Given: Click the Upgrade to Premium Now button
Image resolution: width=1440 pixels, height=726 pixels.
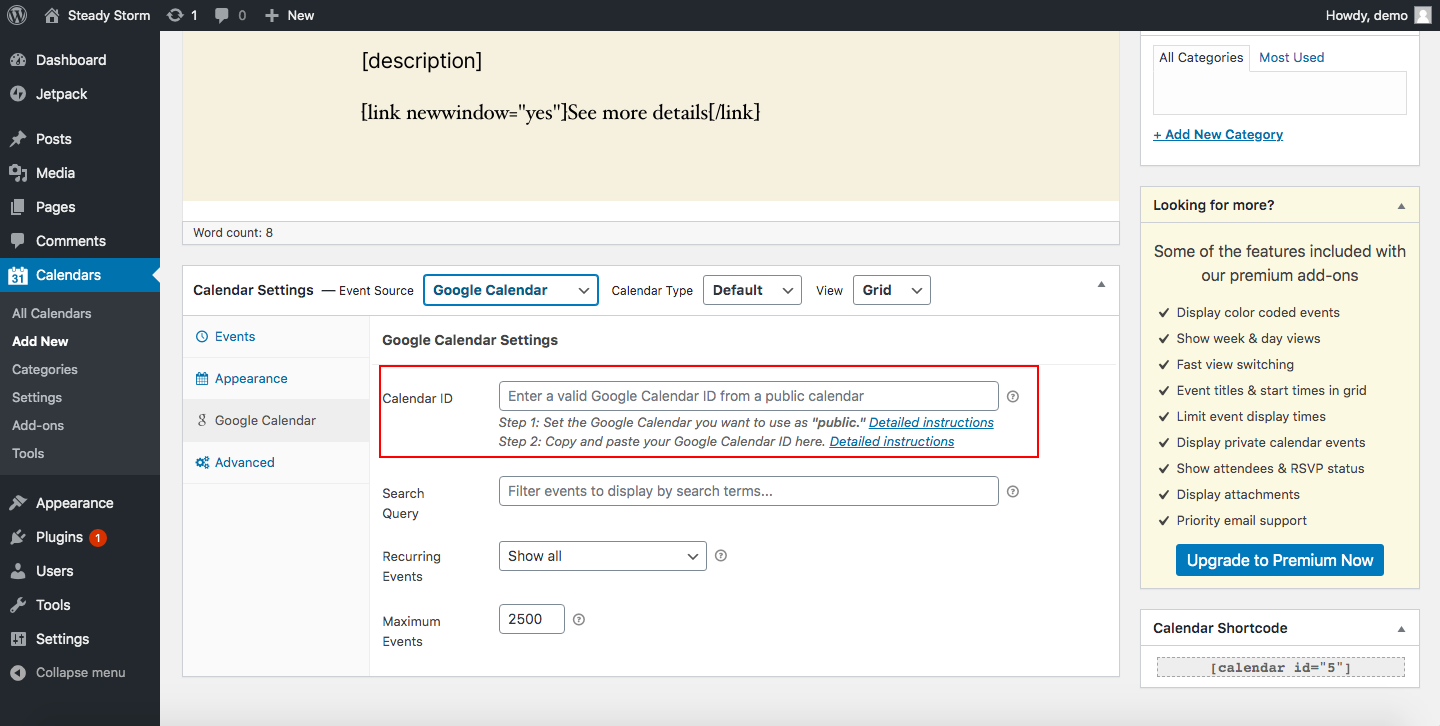Looking at the screenshot, I should tap(1279, 560).
